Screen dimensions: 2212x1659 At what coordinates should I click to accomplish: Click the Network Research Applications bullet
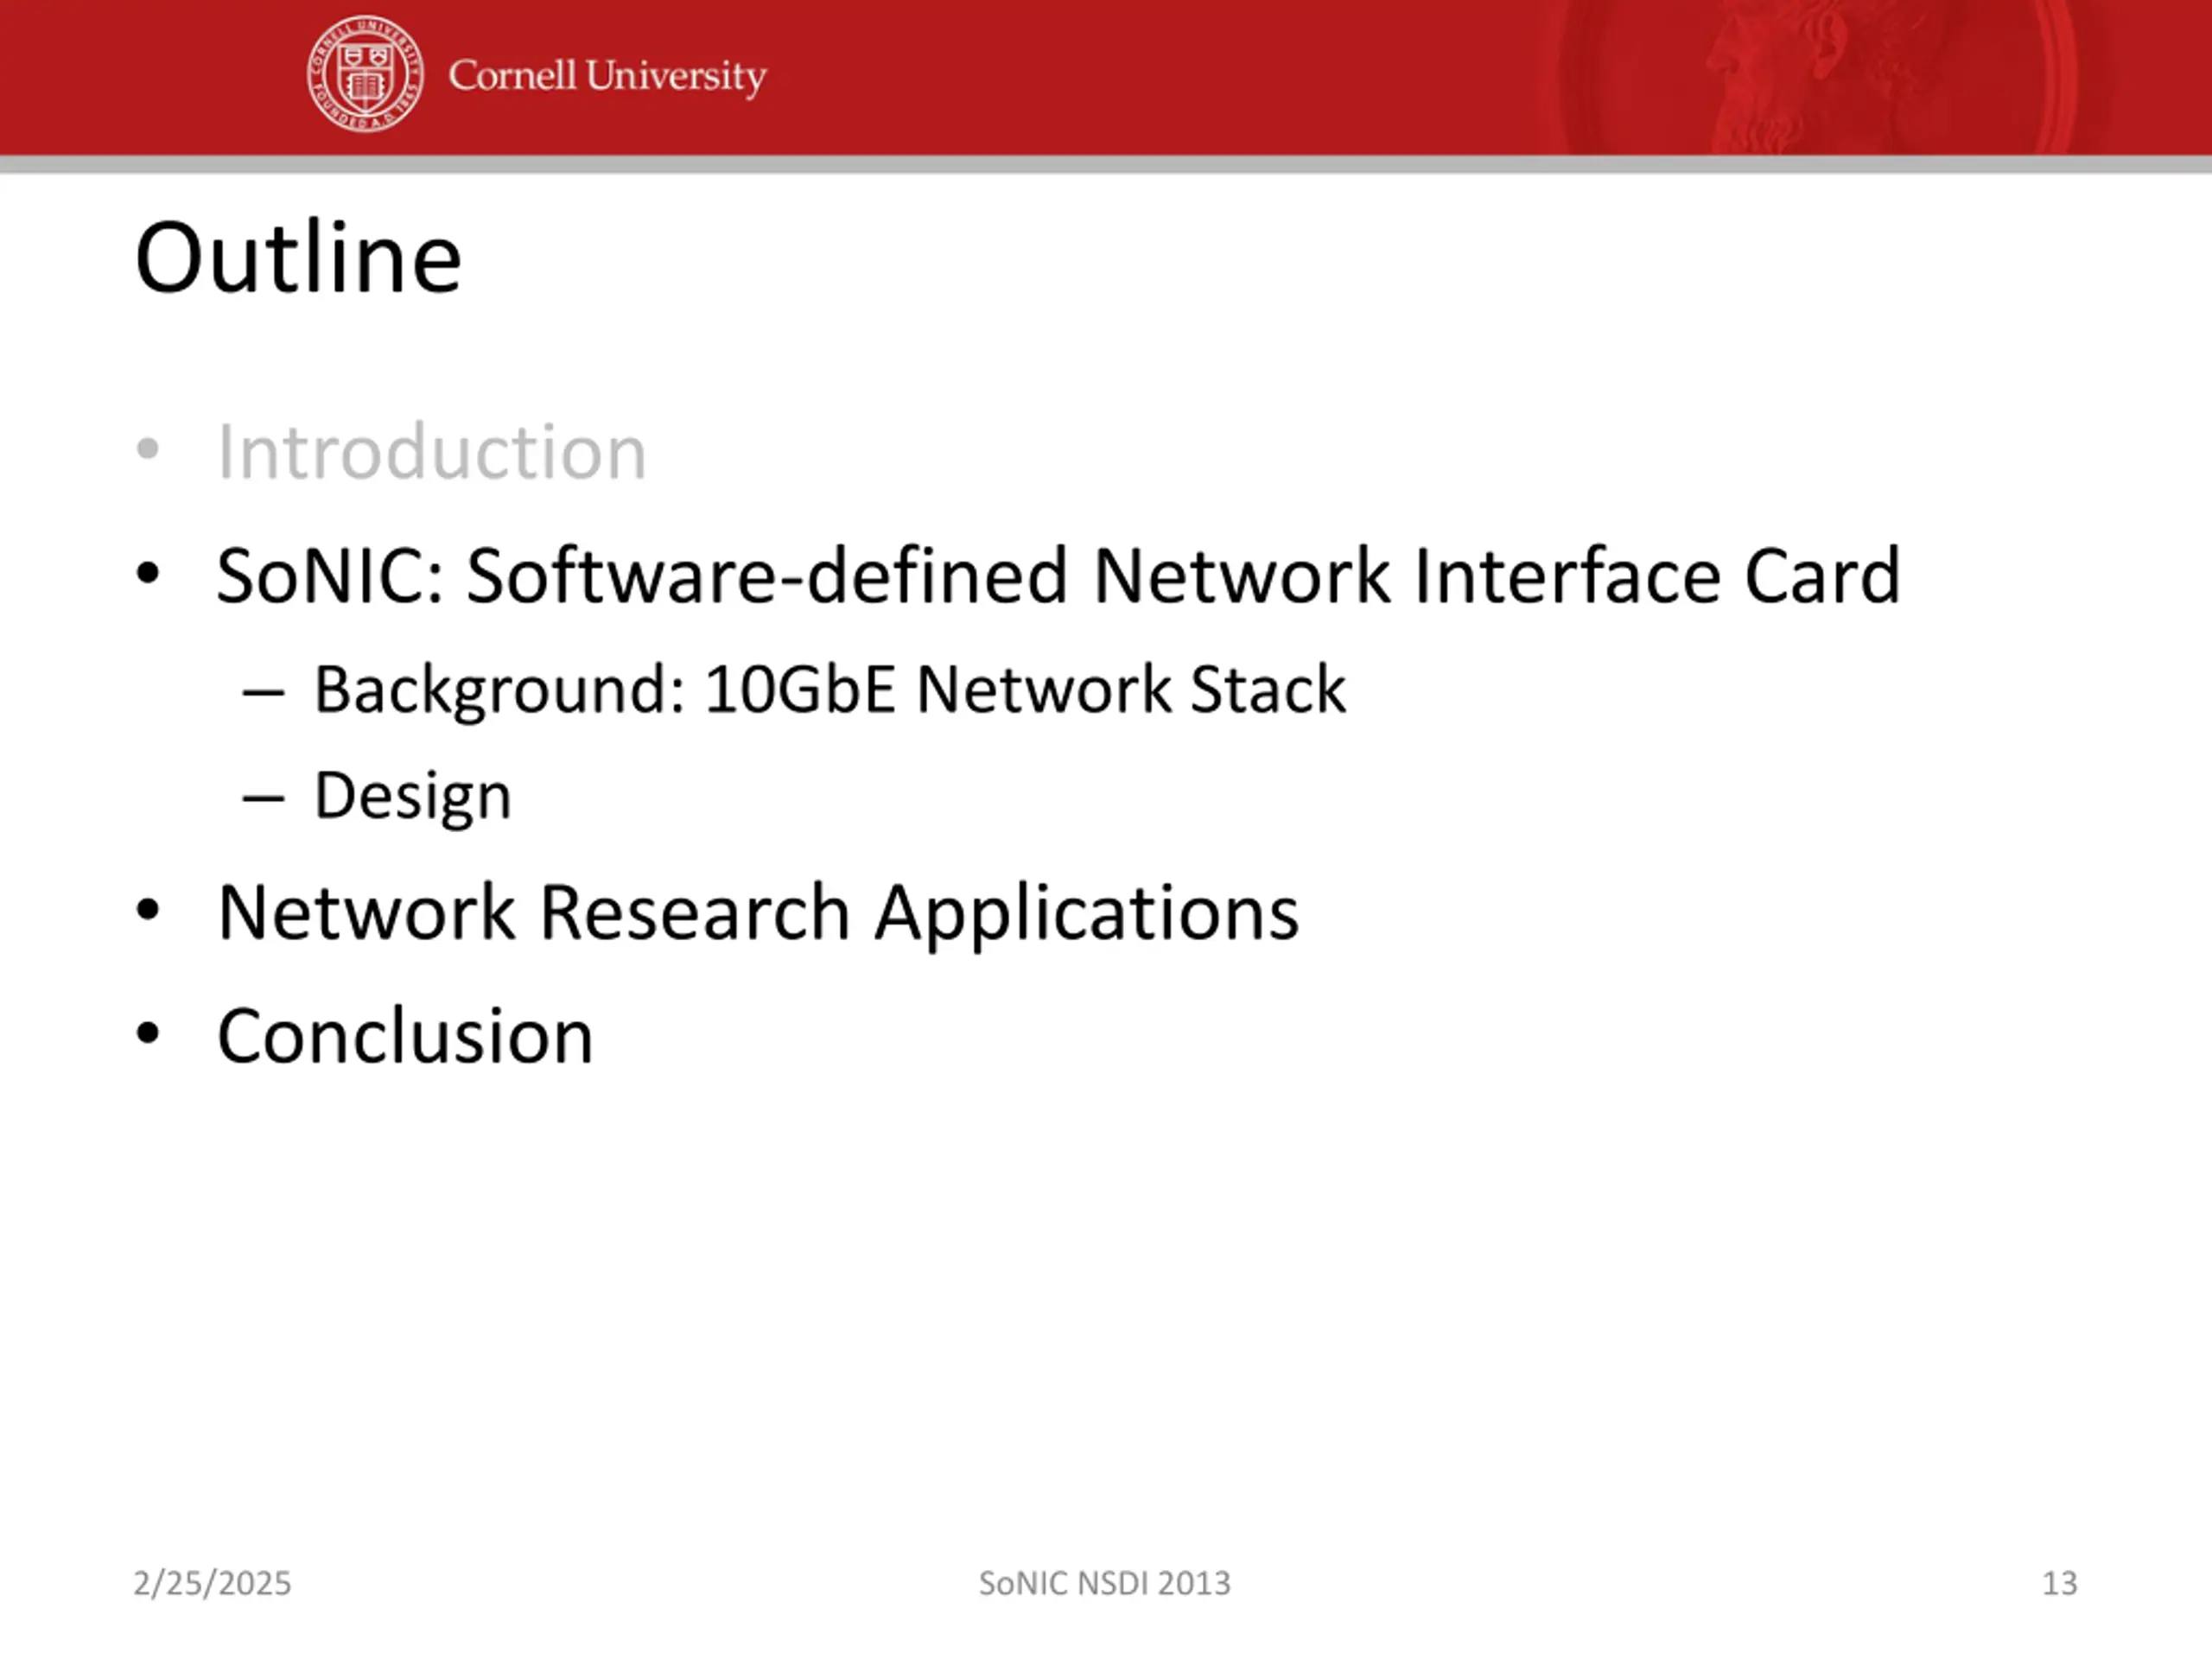[x=758, y=913]
